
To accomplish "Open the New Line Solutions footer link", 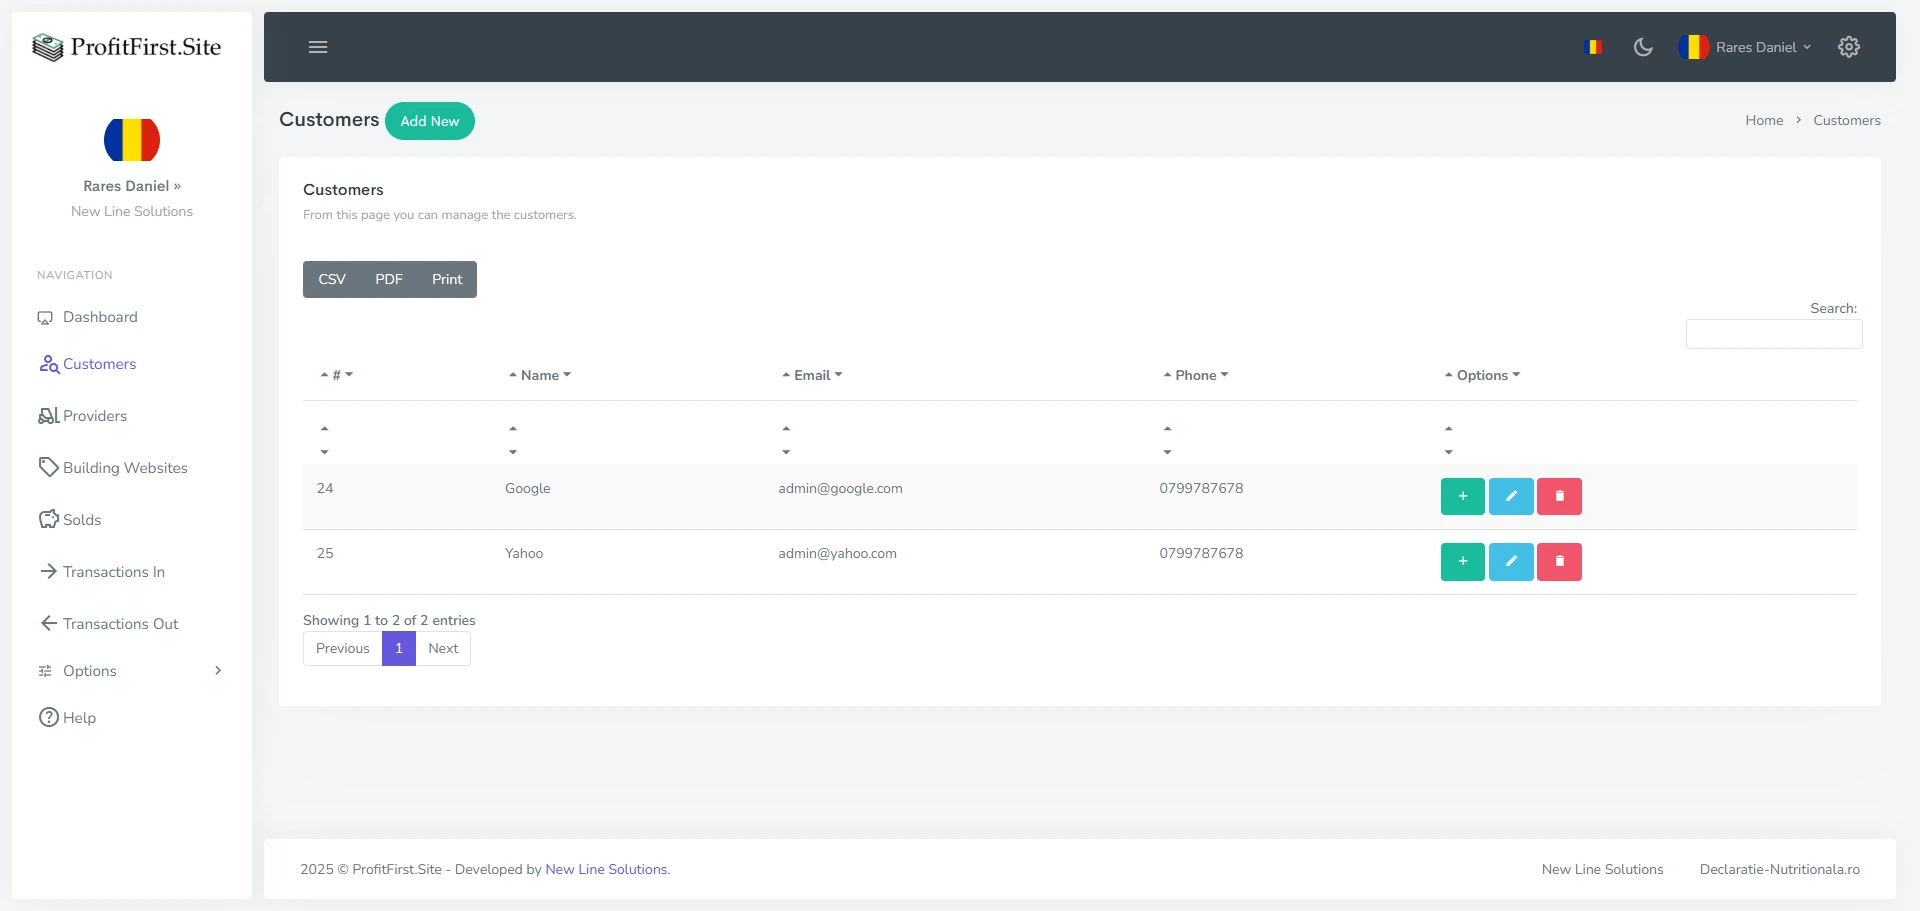I will click(605, 869).
